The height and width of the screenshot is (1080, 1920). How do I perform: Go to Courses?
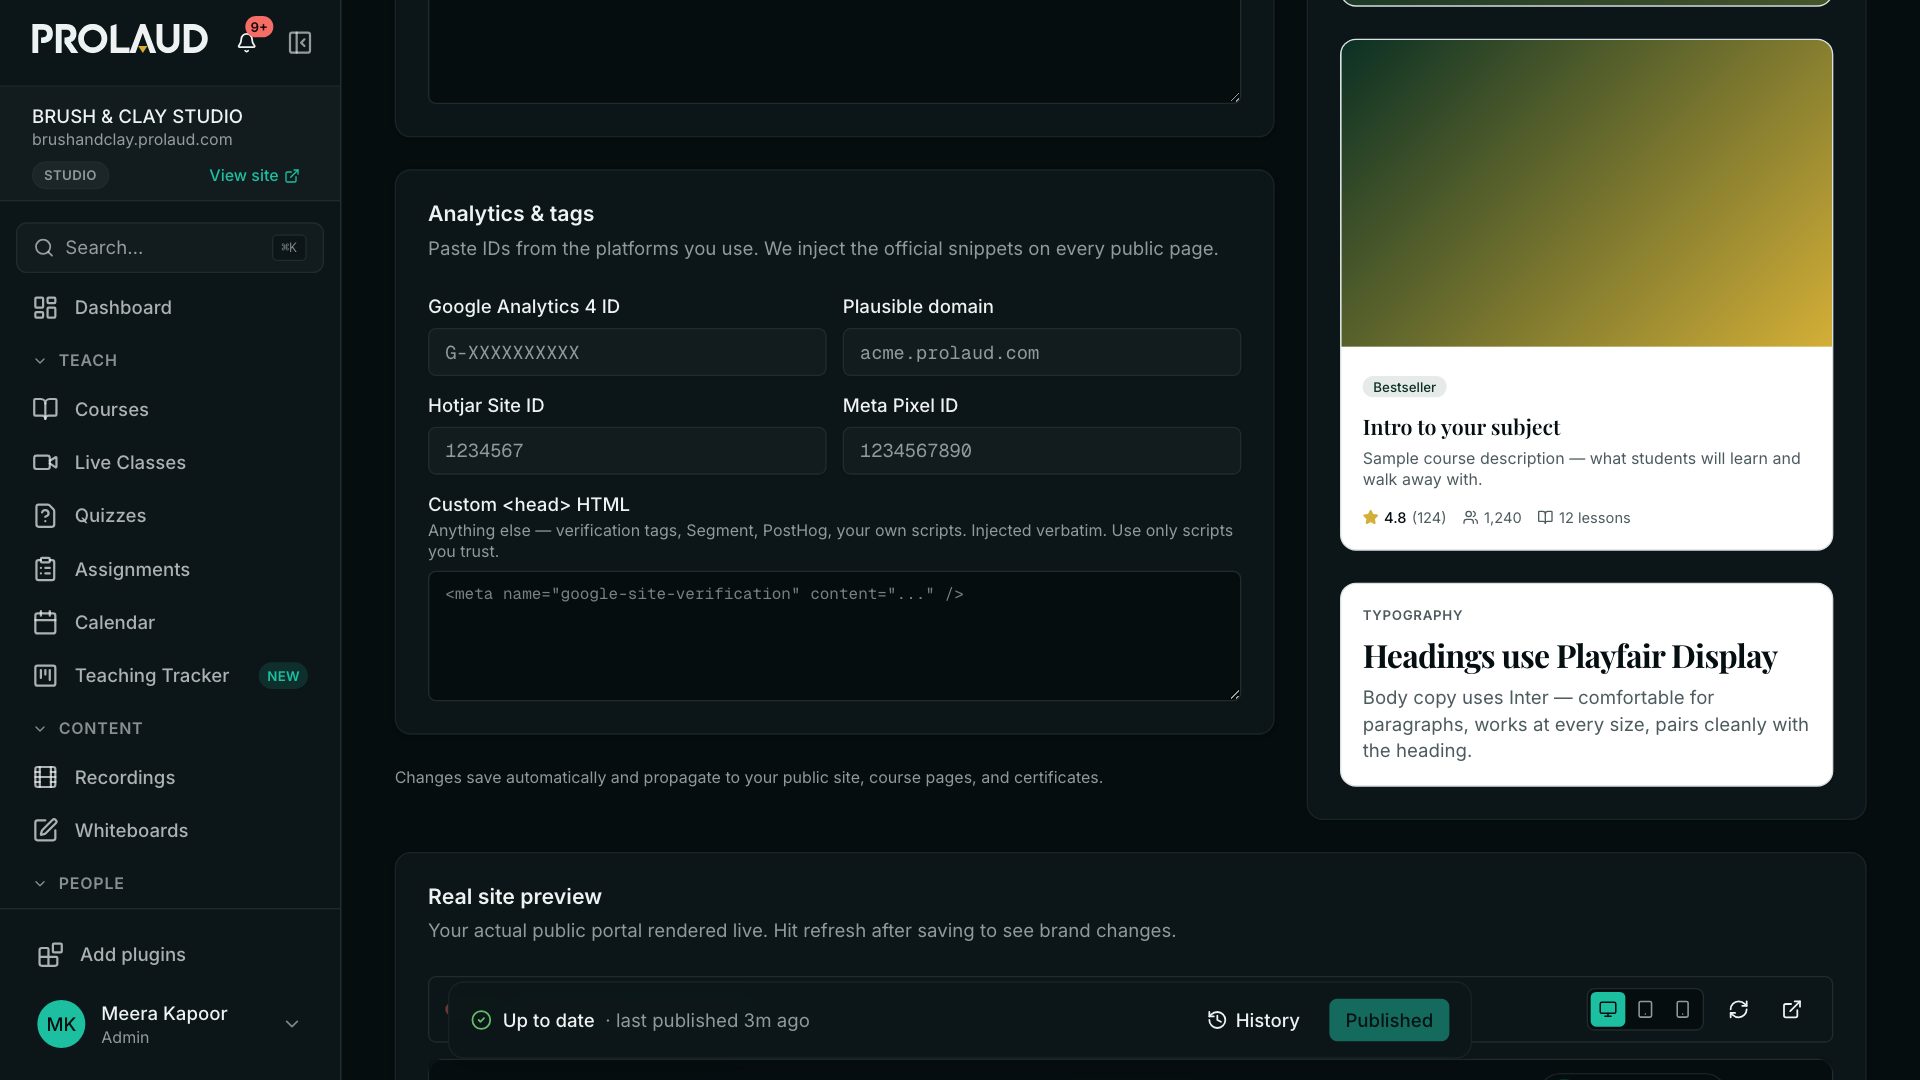click(170, 409)
